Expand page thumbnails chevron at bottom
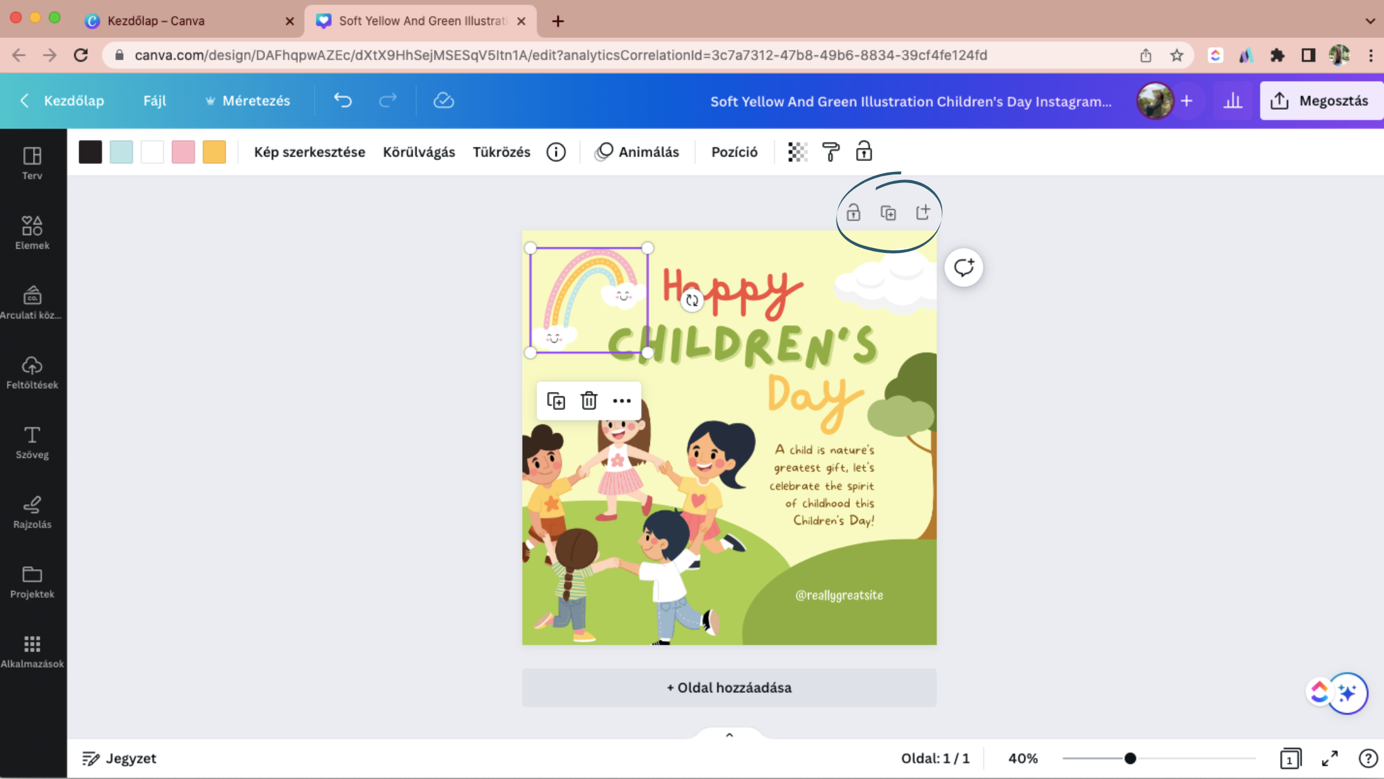 pos(729,735)
